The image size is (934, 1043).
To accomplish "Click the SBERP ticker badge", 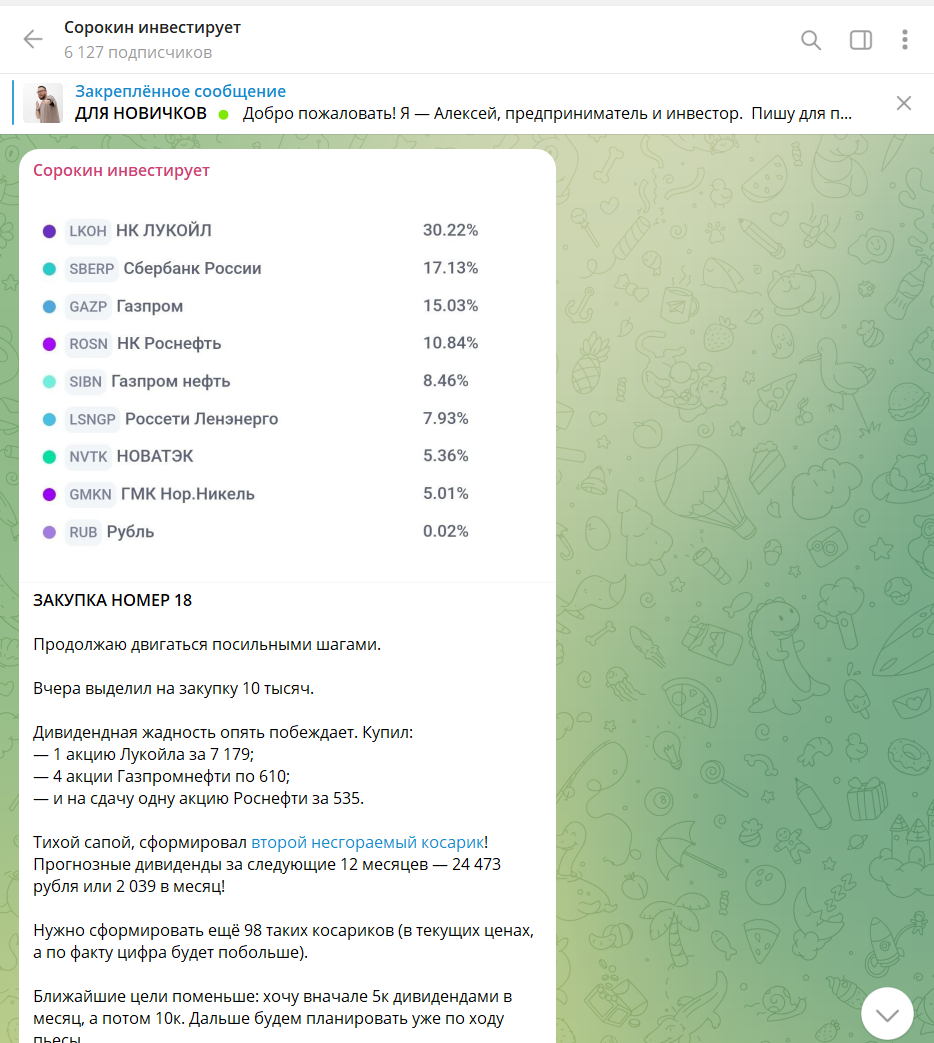I will [x=92, y=269].
